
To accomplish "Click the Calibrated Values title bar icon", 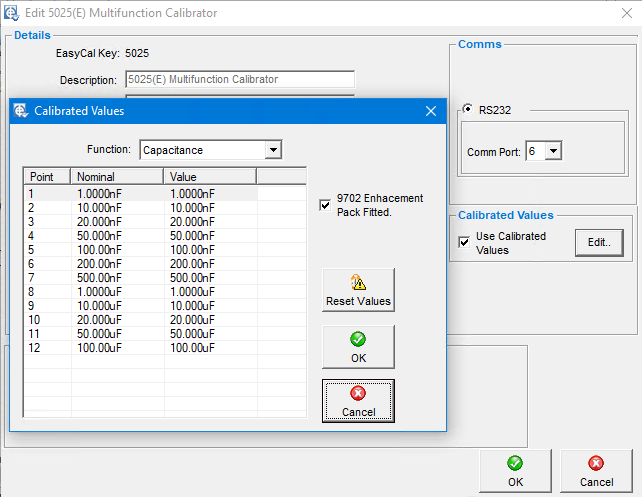I will click(21, 111).
